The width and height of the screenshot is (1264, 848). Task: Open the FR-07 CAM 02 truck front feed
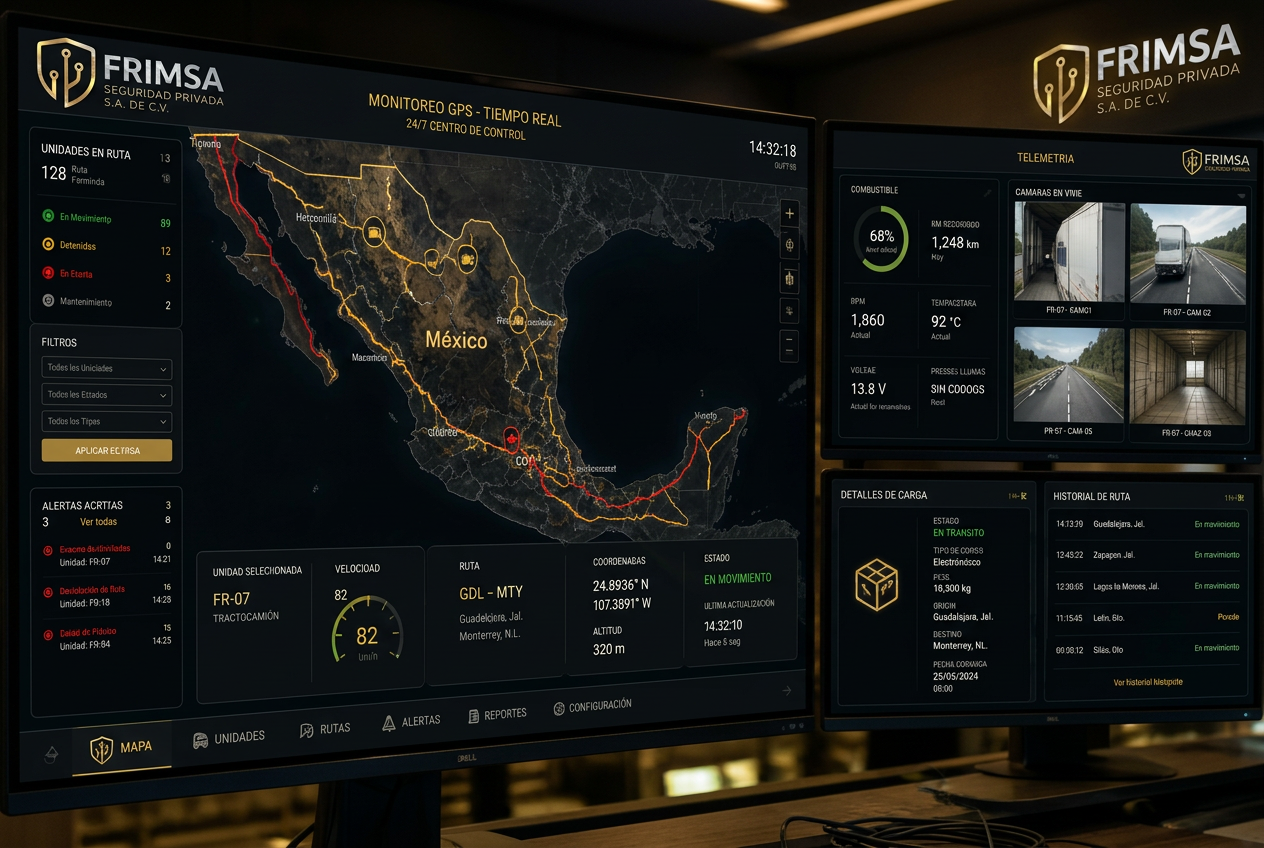click(1188, 255)
